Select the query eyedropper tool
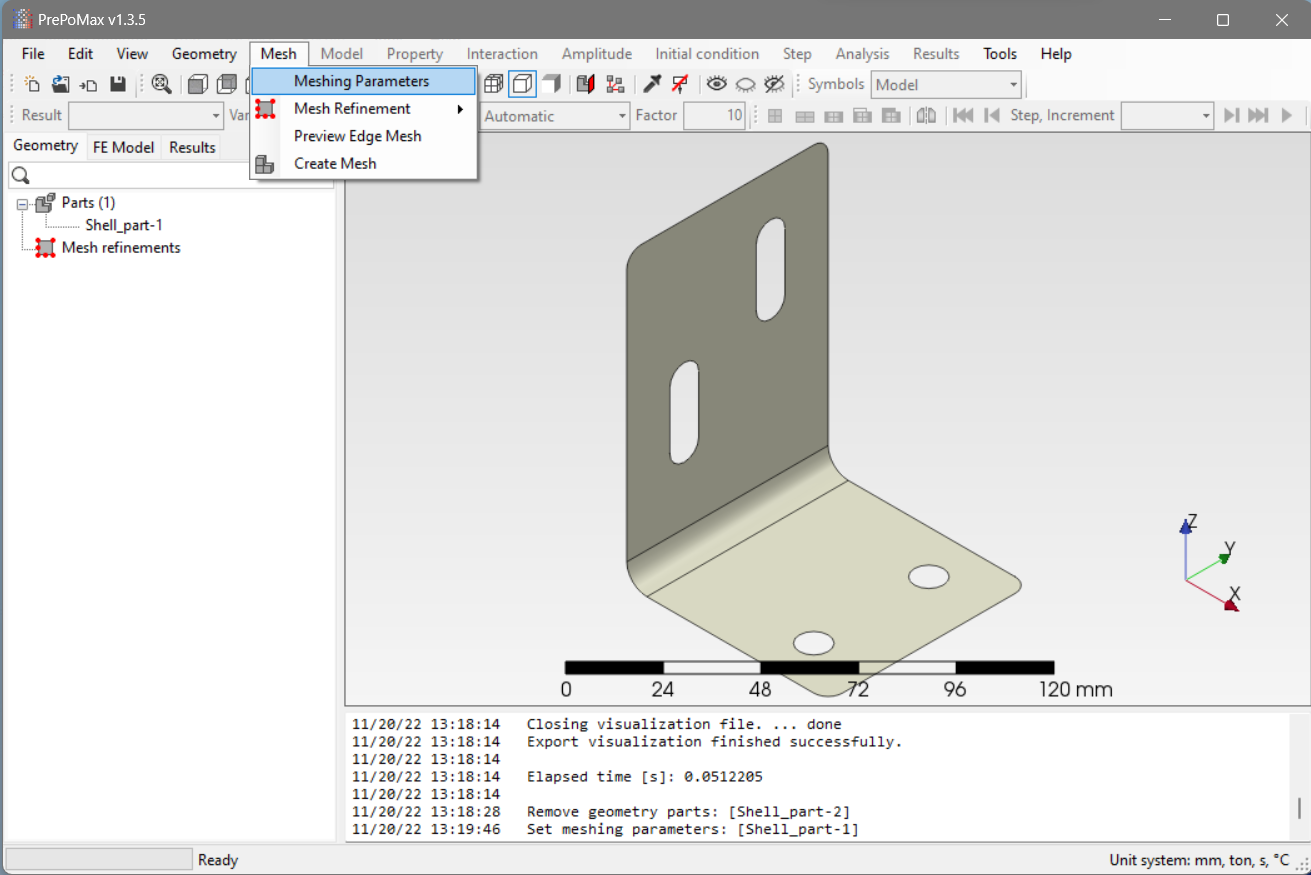 pos(652,84)
